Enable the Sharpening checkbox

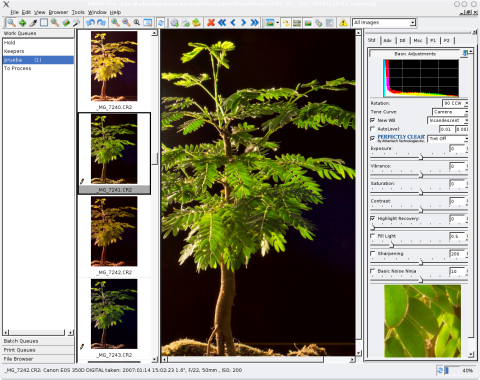pos(373,254)
